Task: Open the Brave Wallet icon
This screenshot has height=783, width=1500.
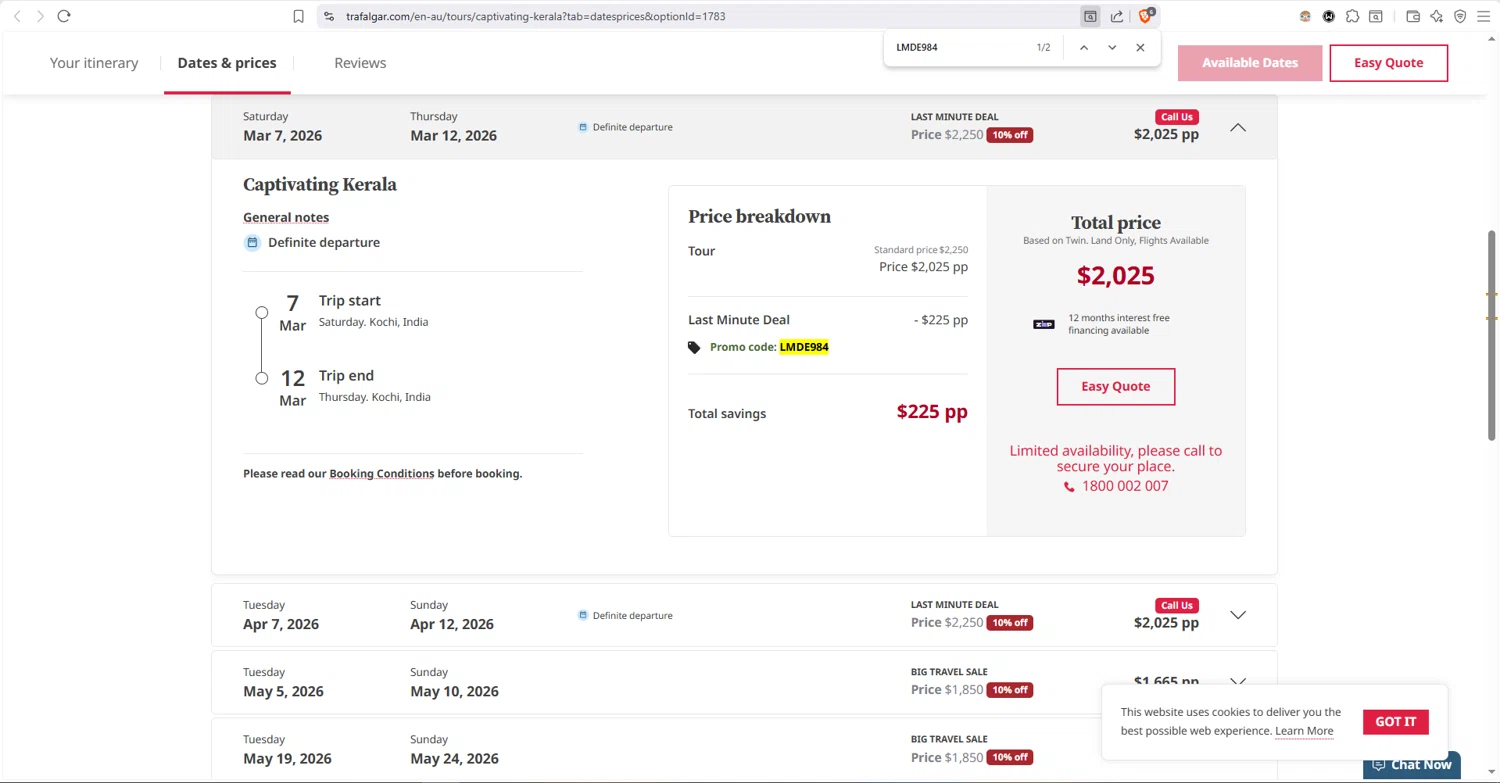Action: click(1413, 16)
